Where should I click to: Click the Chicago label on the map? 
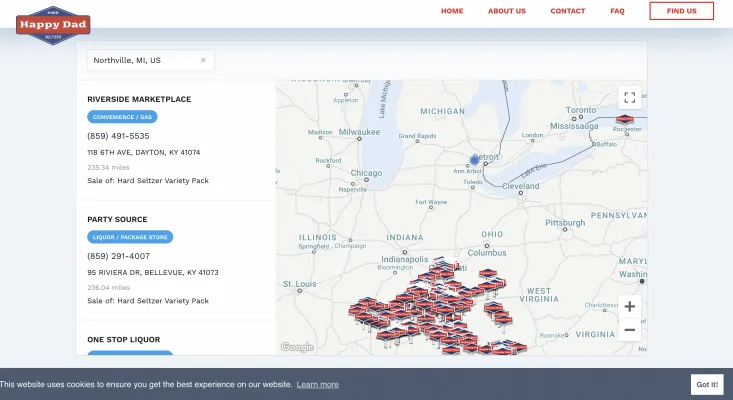point(366,173)
